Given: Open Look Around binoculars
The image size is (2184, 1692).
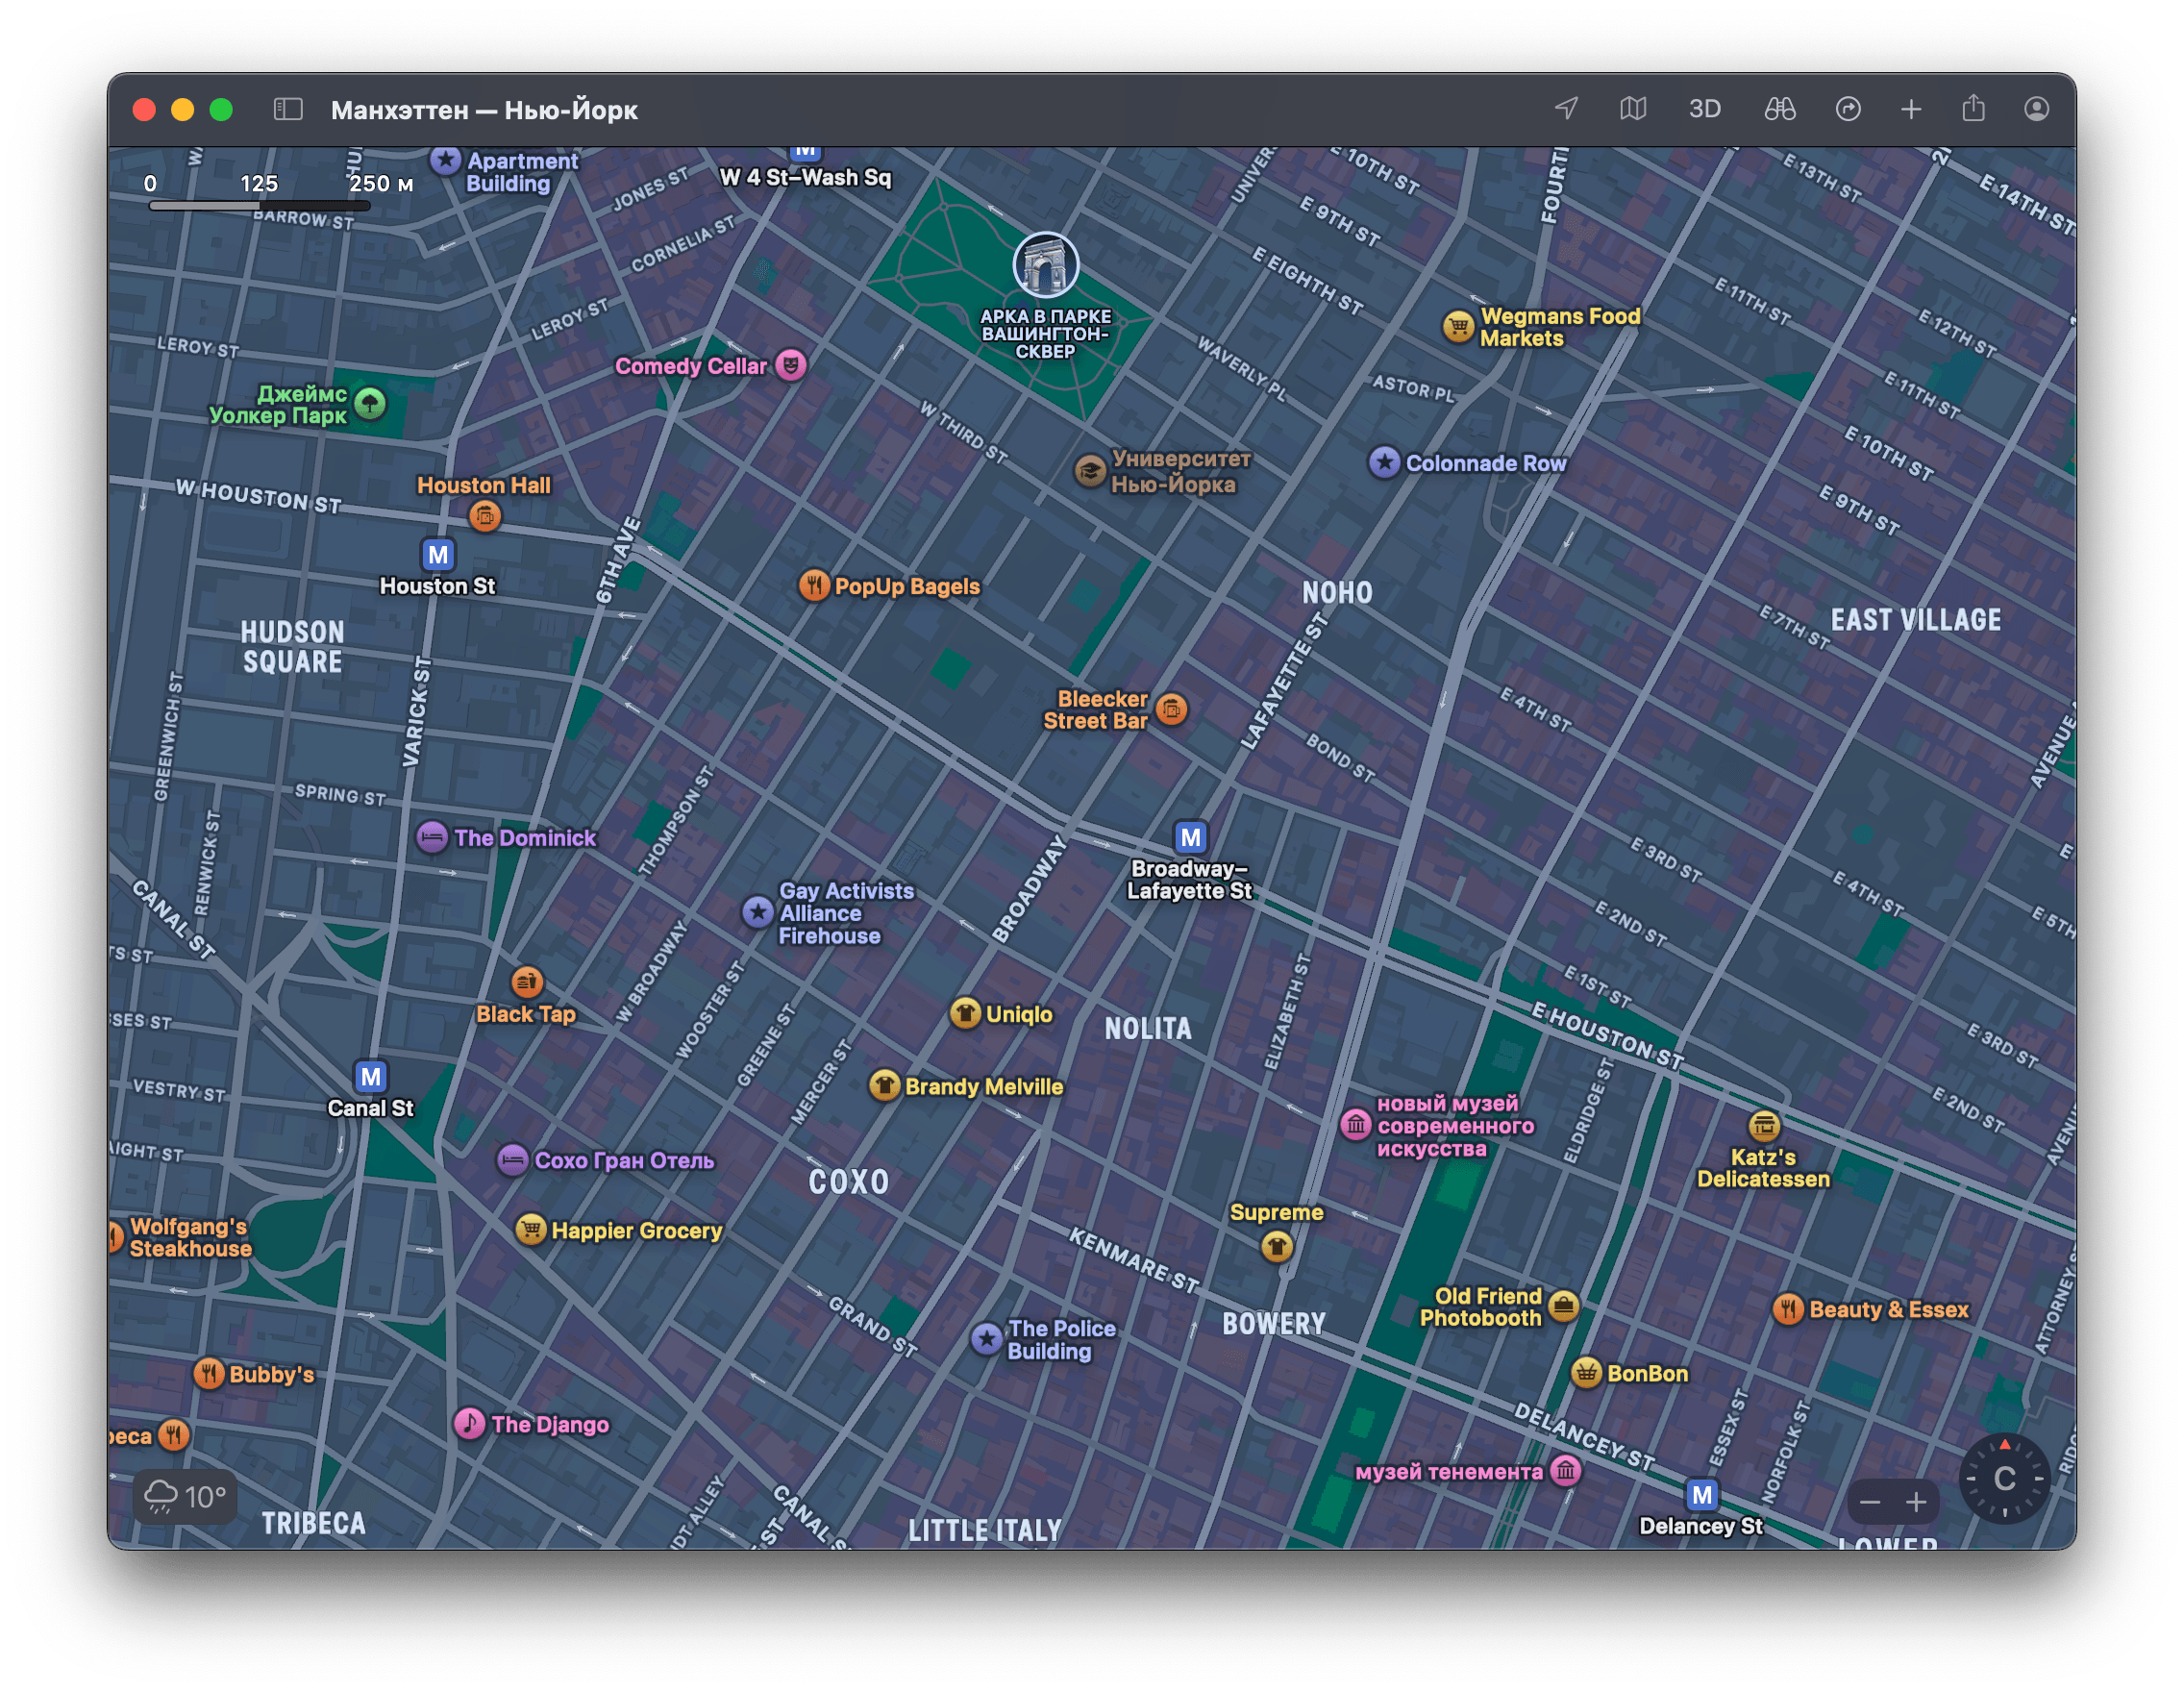Looking at the screenshot, I should [x=1780, y=108].
